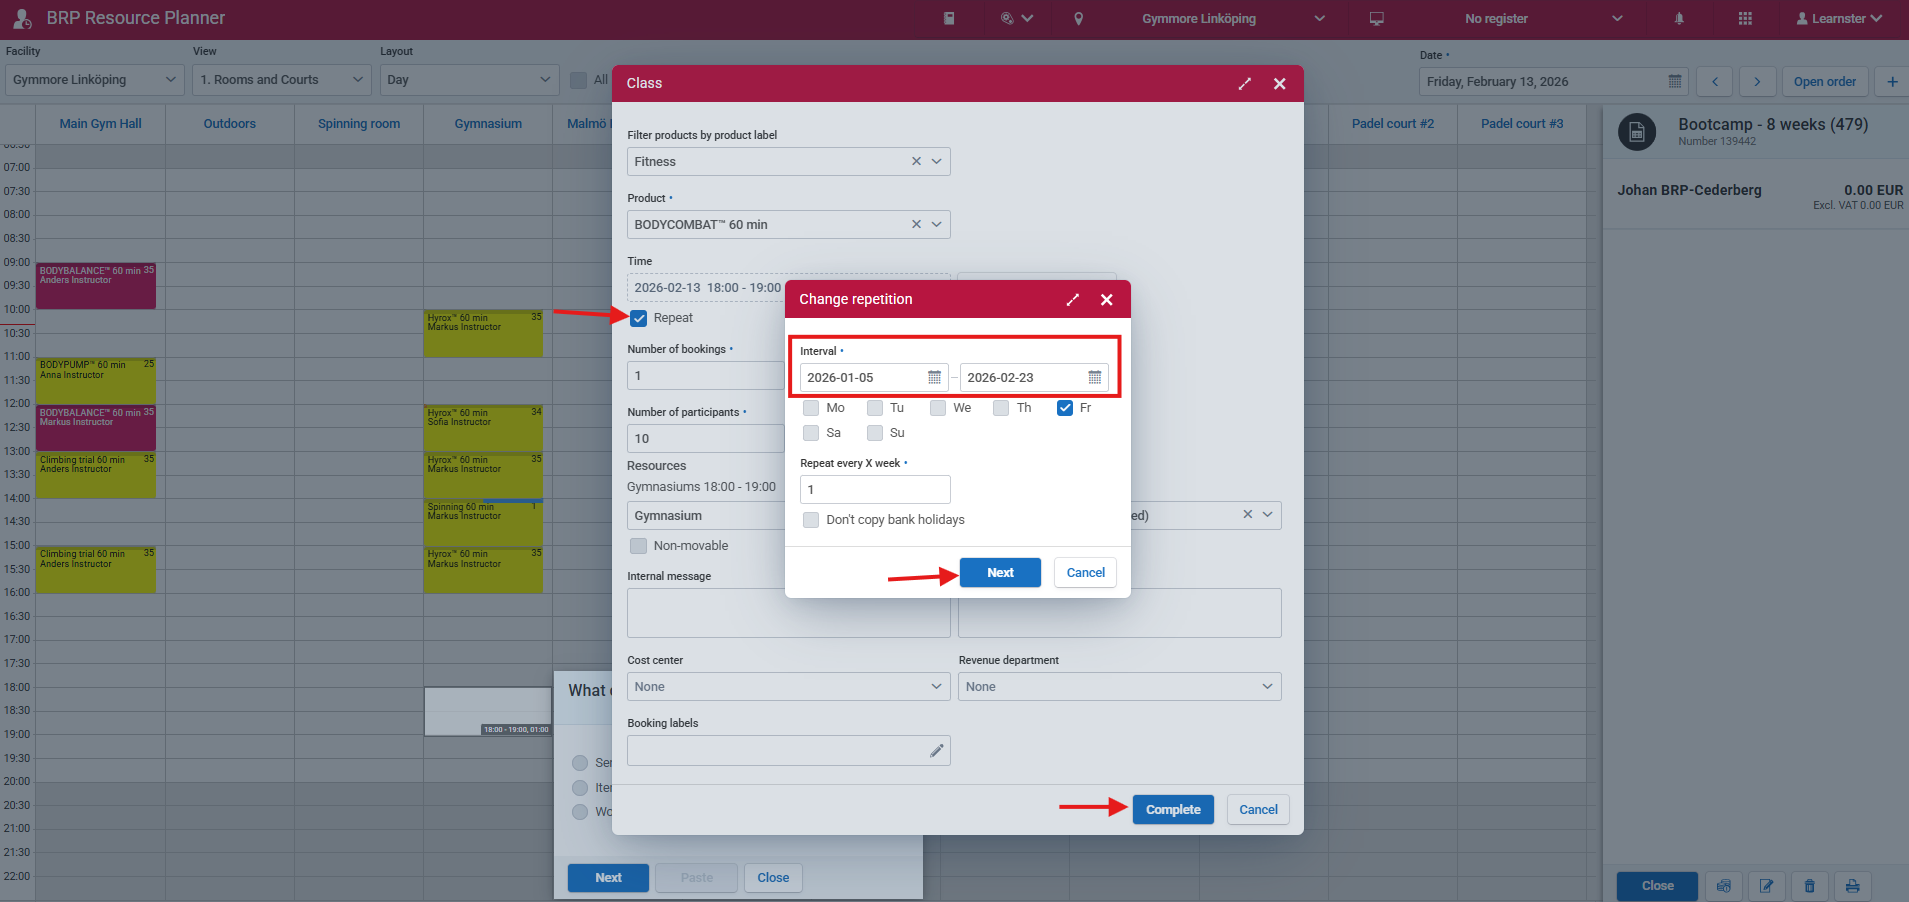Uncheck the Repeat checkbox
Viewport: 1909px width, 902px height.
pyautogui.click(x=639, y=318)
